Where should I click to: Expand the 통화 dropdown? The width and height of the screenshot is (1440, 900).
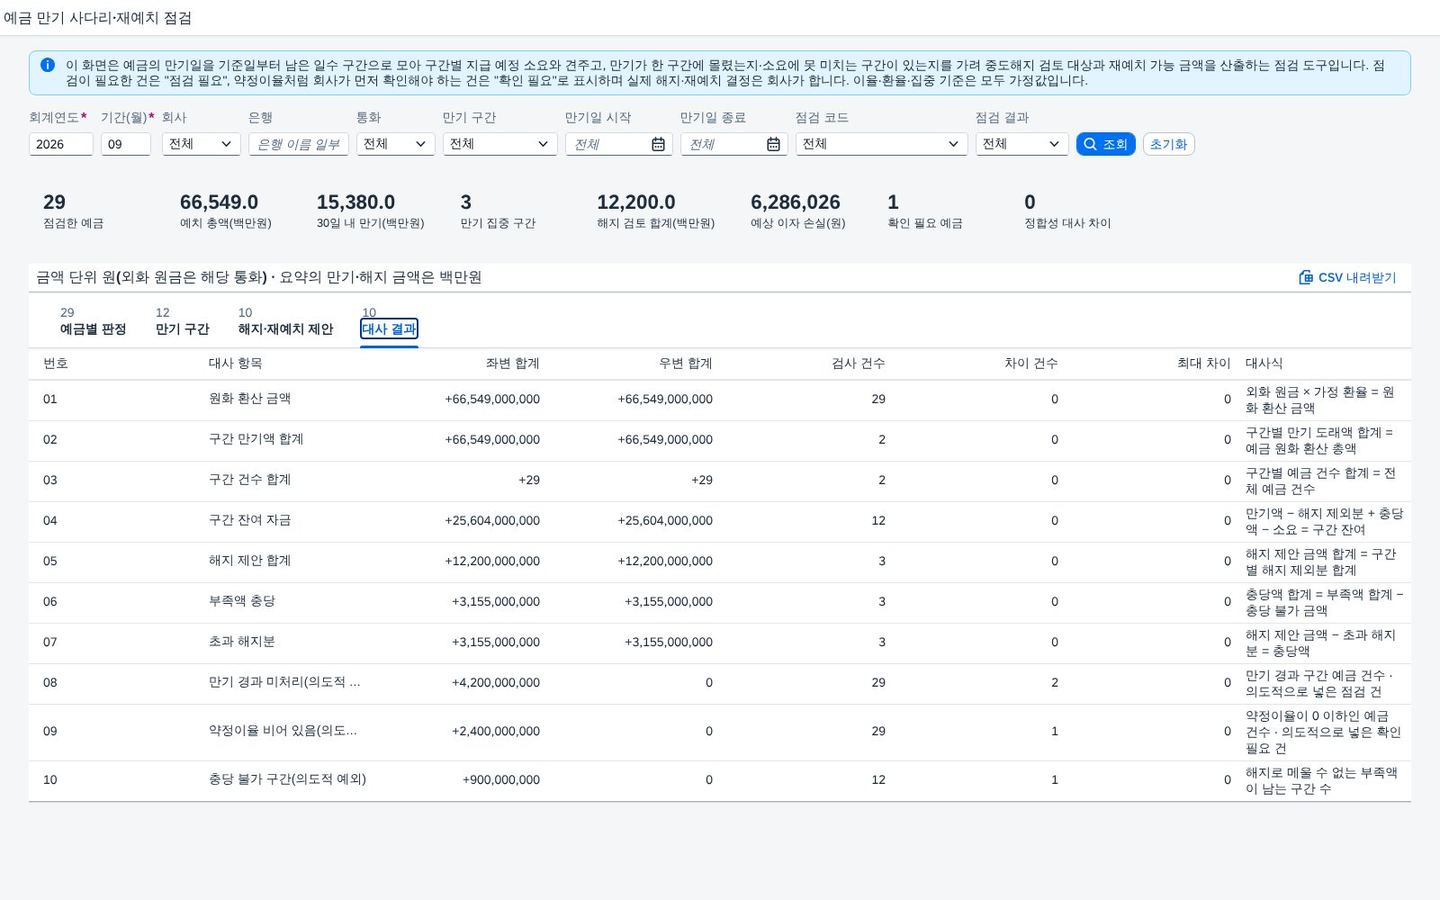395,144
